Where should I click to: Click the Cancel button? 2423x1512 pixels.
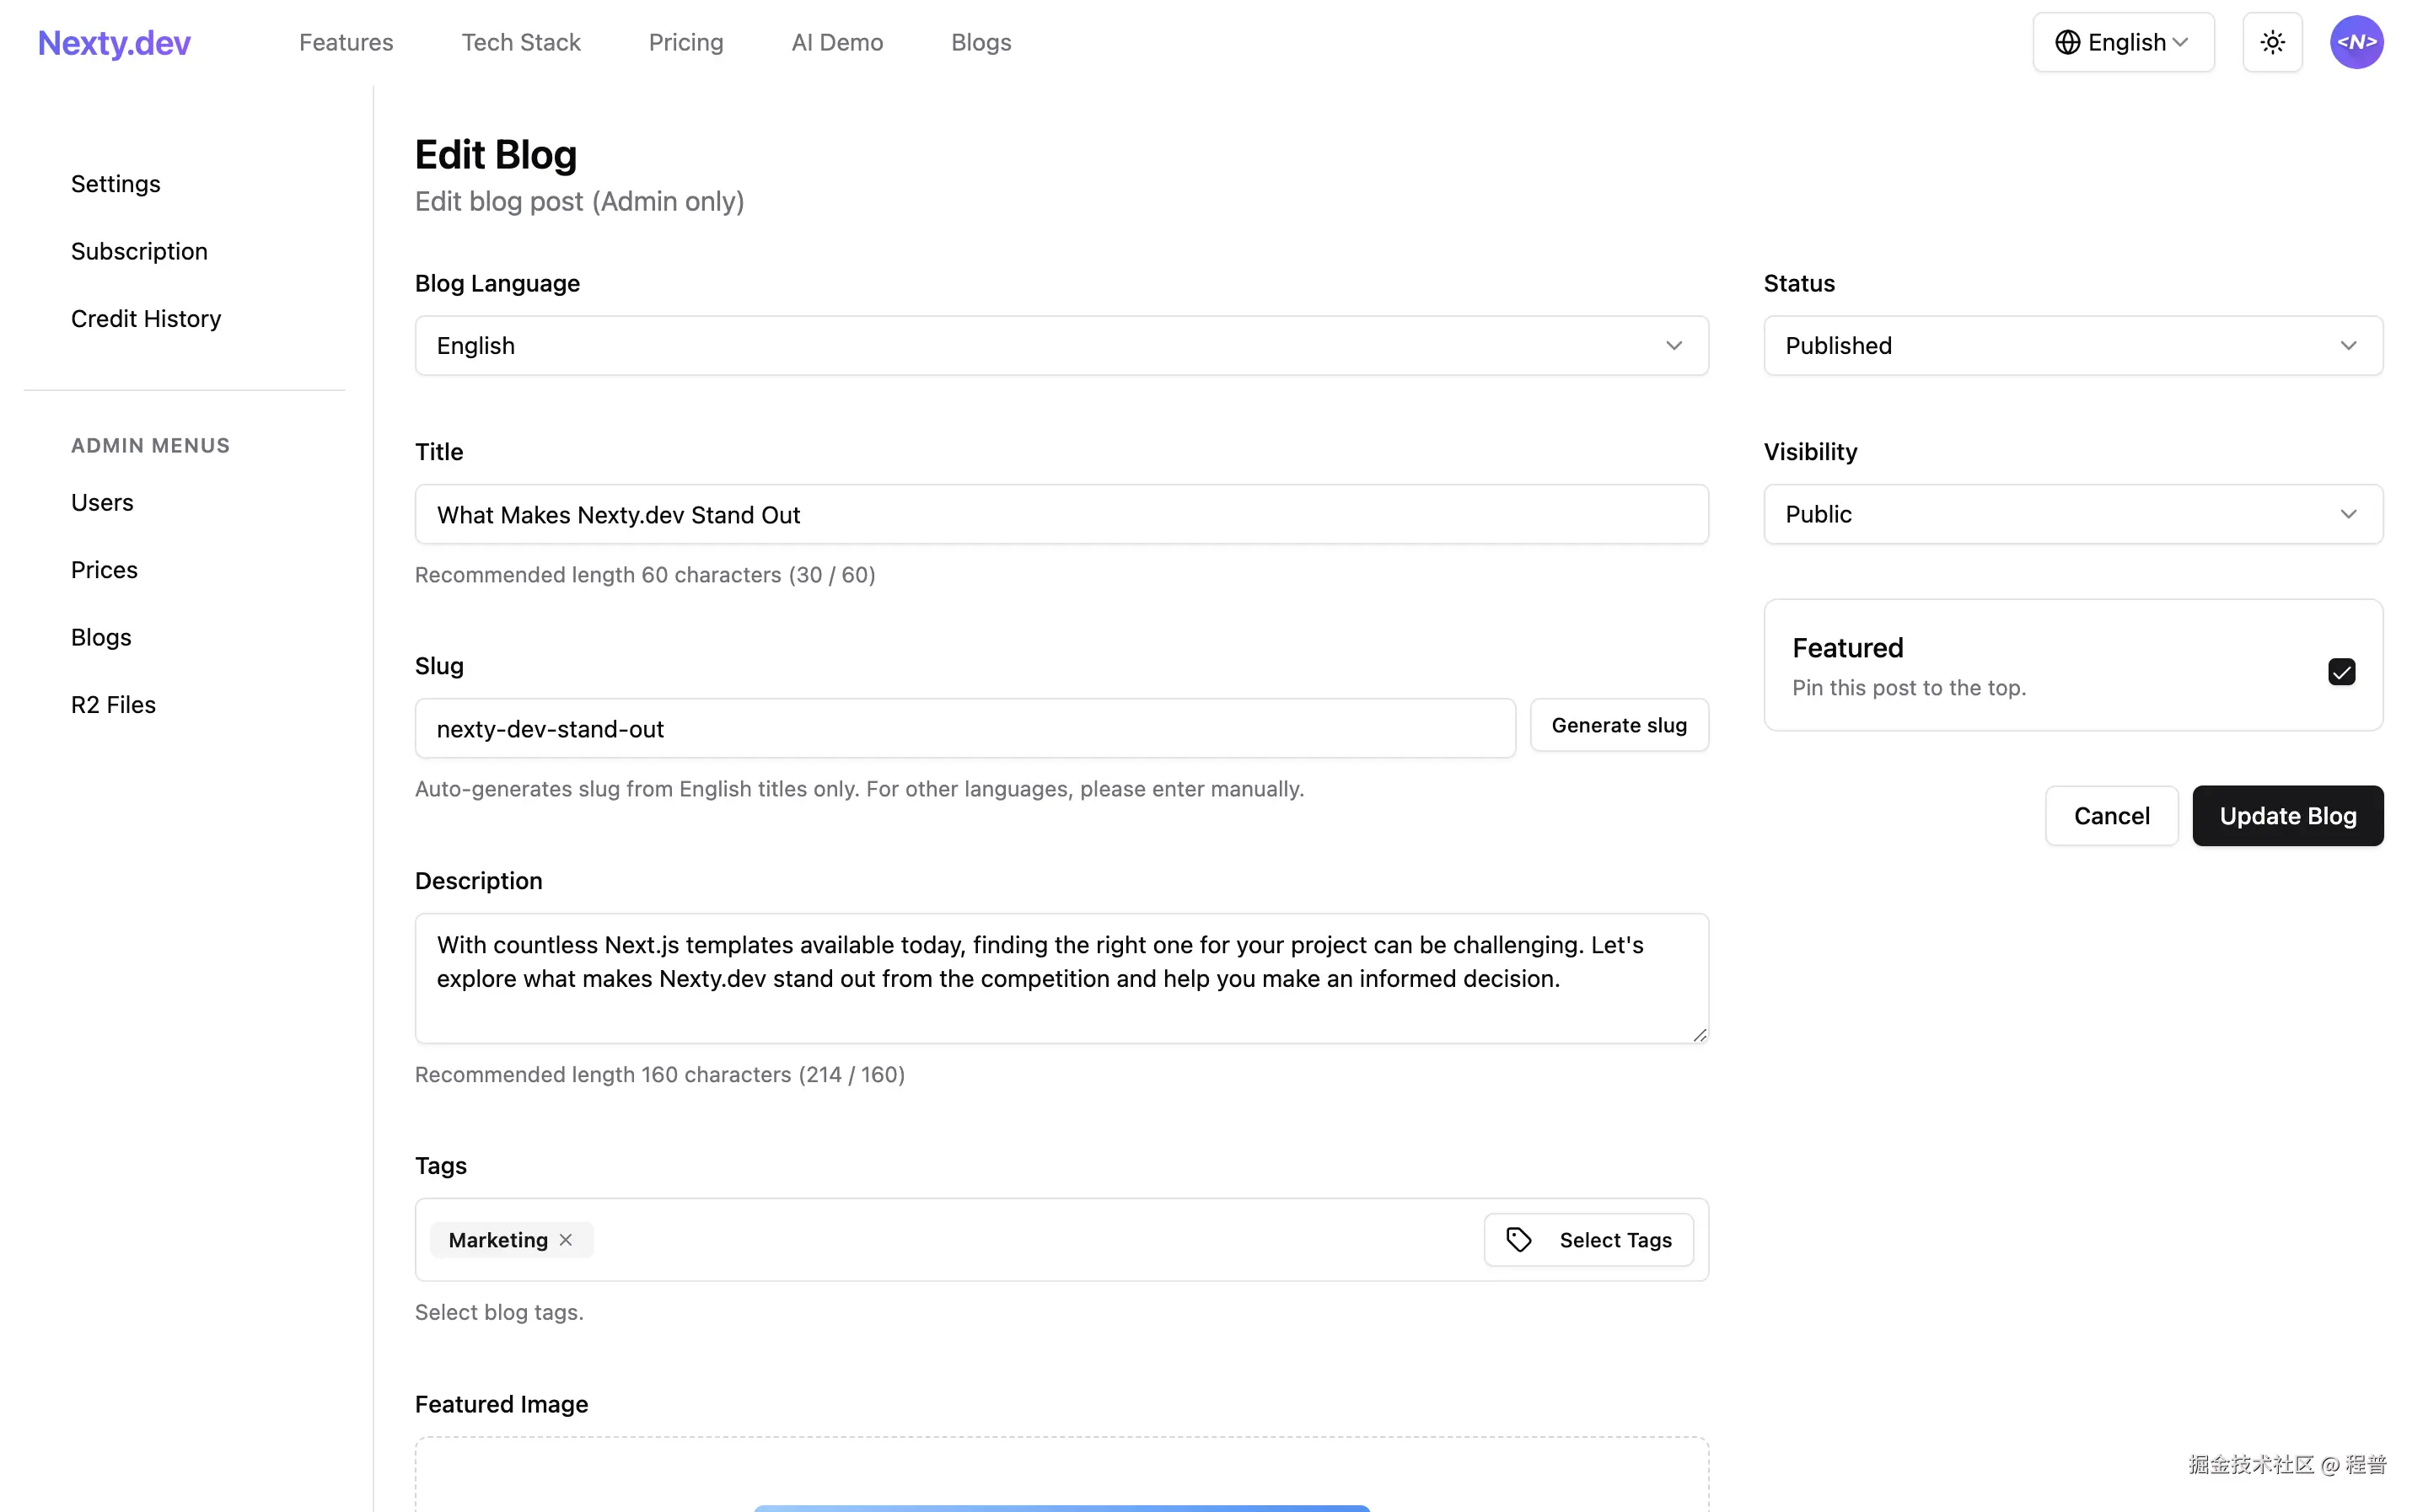2110,816
